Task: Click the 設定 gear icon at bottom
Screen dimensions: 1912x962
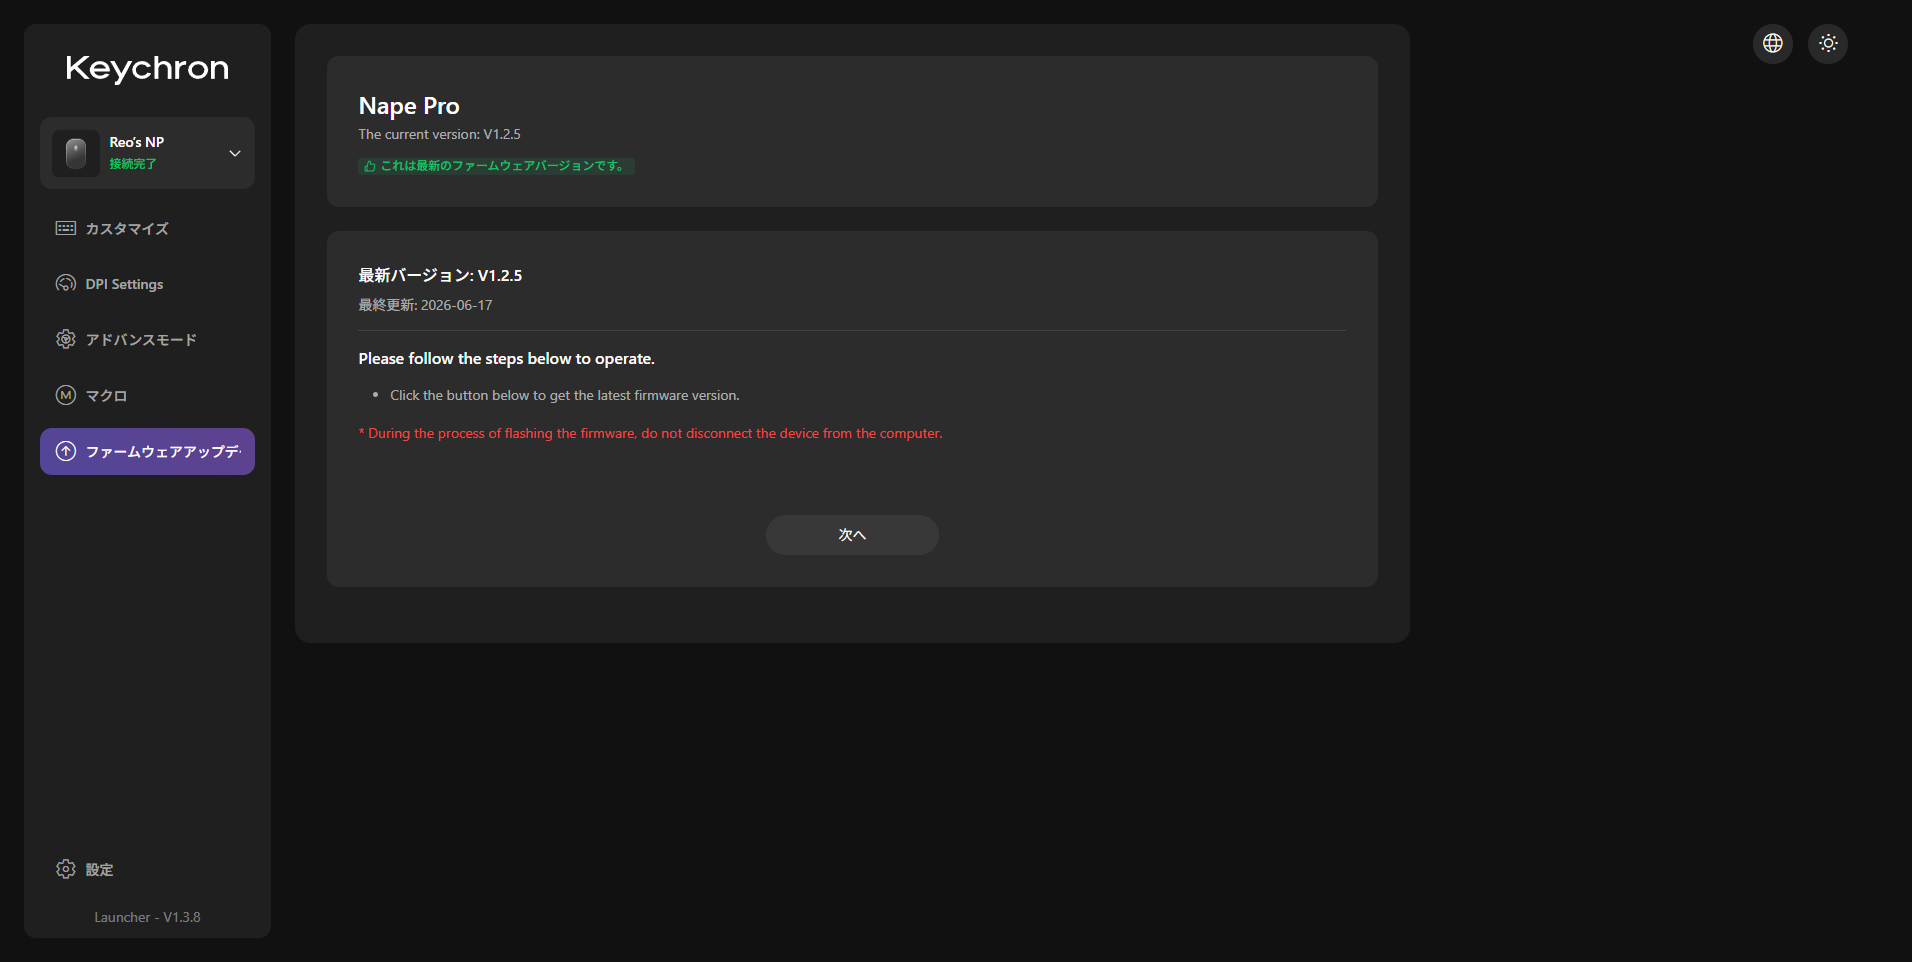Action: click(66, 869)
